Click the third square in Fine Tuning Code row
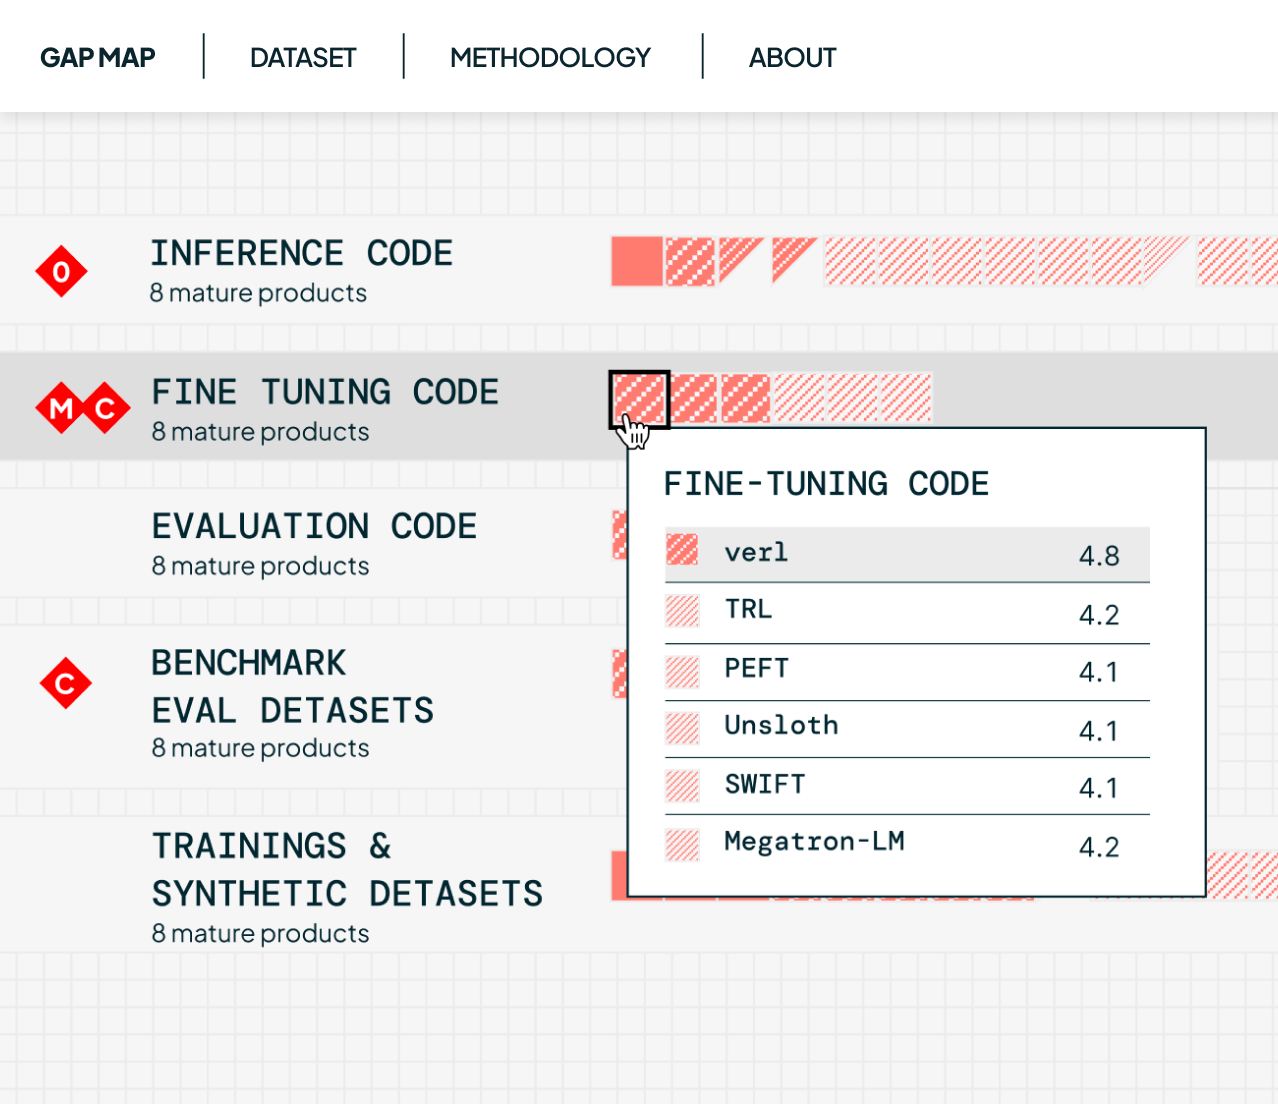Screen dimensions: 1278x1104 (x=746, y=398)
